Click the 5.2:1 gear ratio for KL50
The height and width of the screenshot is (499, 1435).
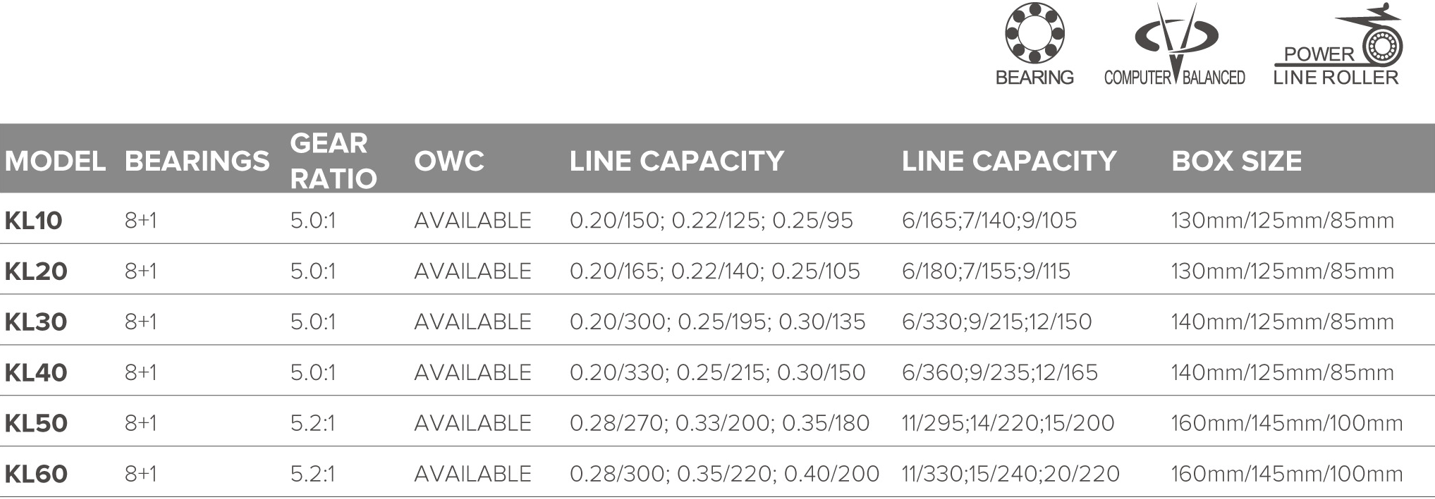(311, 423)
